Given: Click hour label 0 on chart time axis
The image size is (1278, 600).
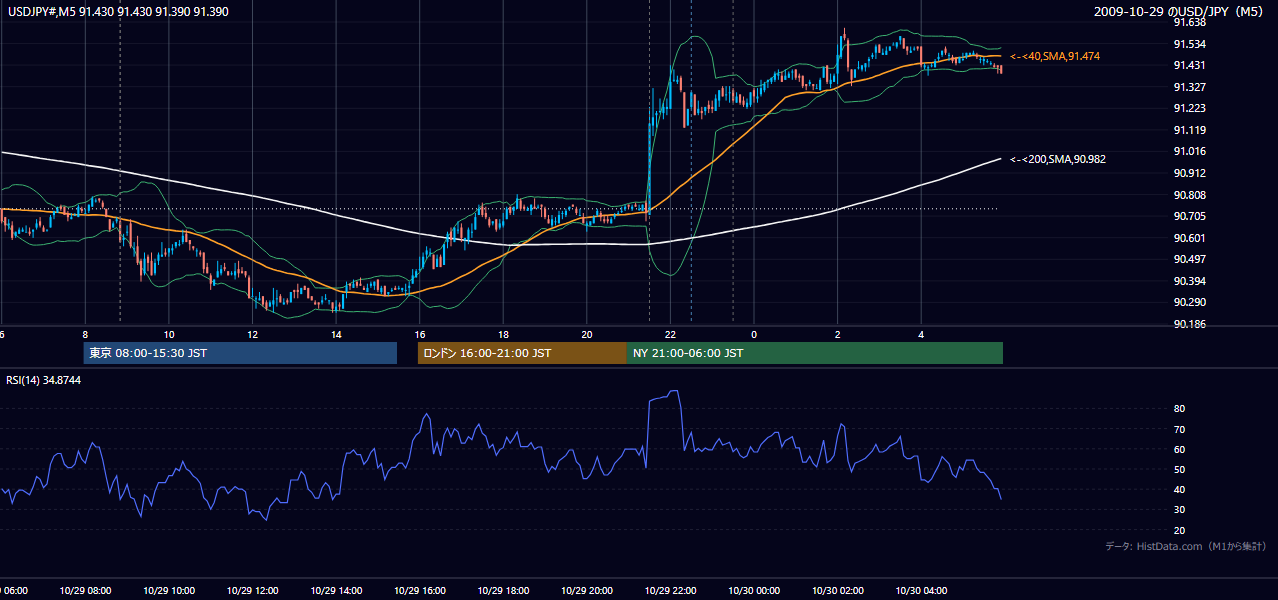Looking at the screenshot, I should (754, 334).
